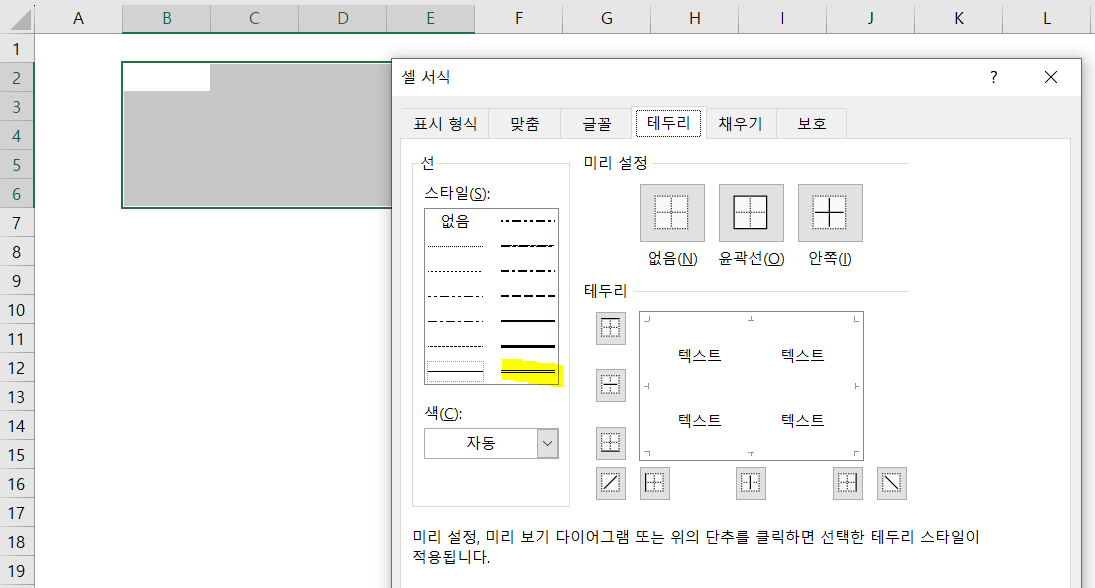Click the dialog help question mark button
This screenshot has width=1095, height=588.
(992, 77)
